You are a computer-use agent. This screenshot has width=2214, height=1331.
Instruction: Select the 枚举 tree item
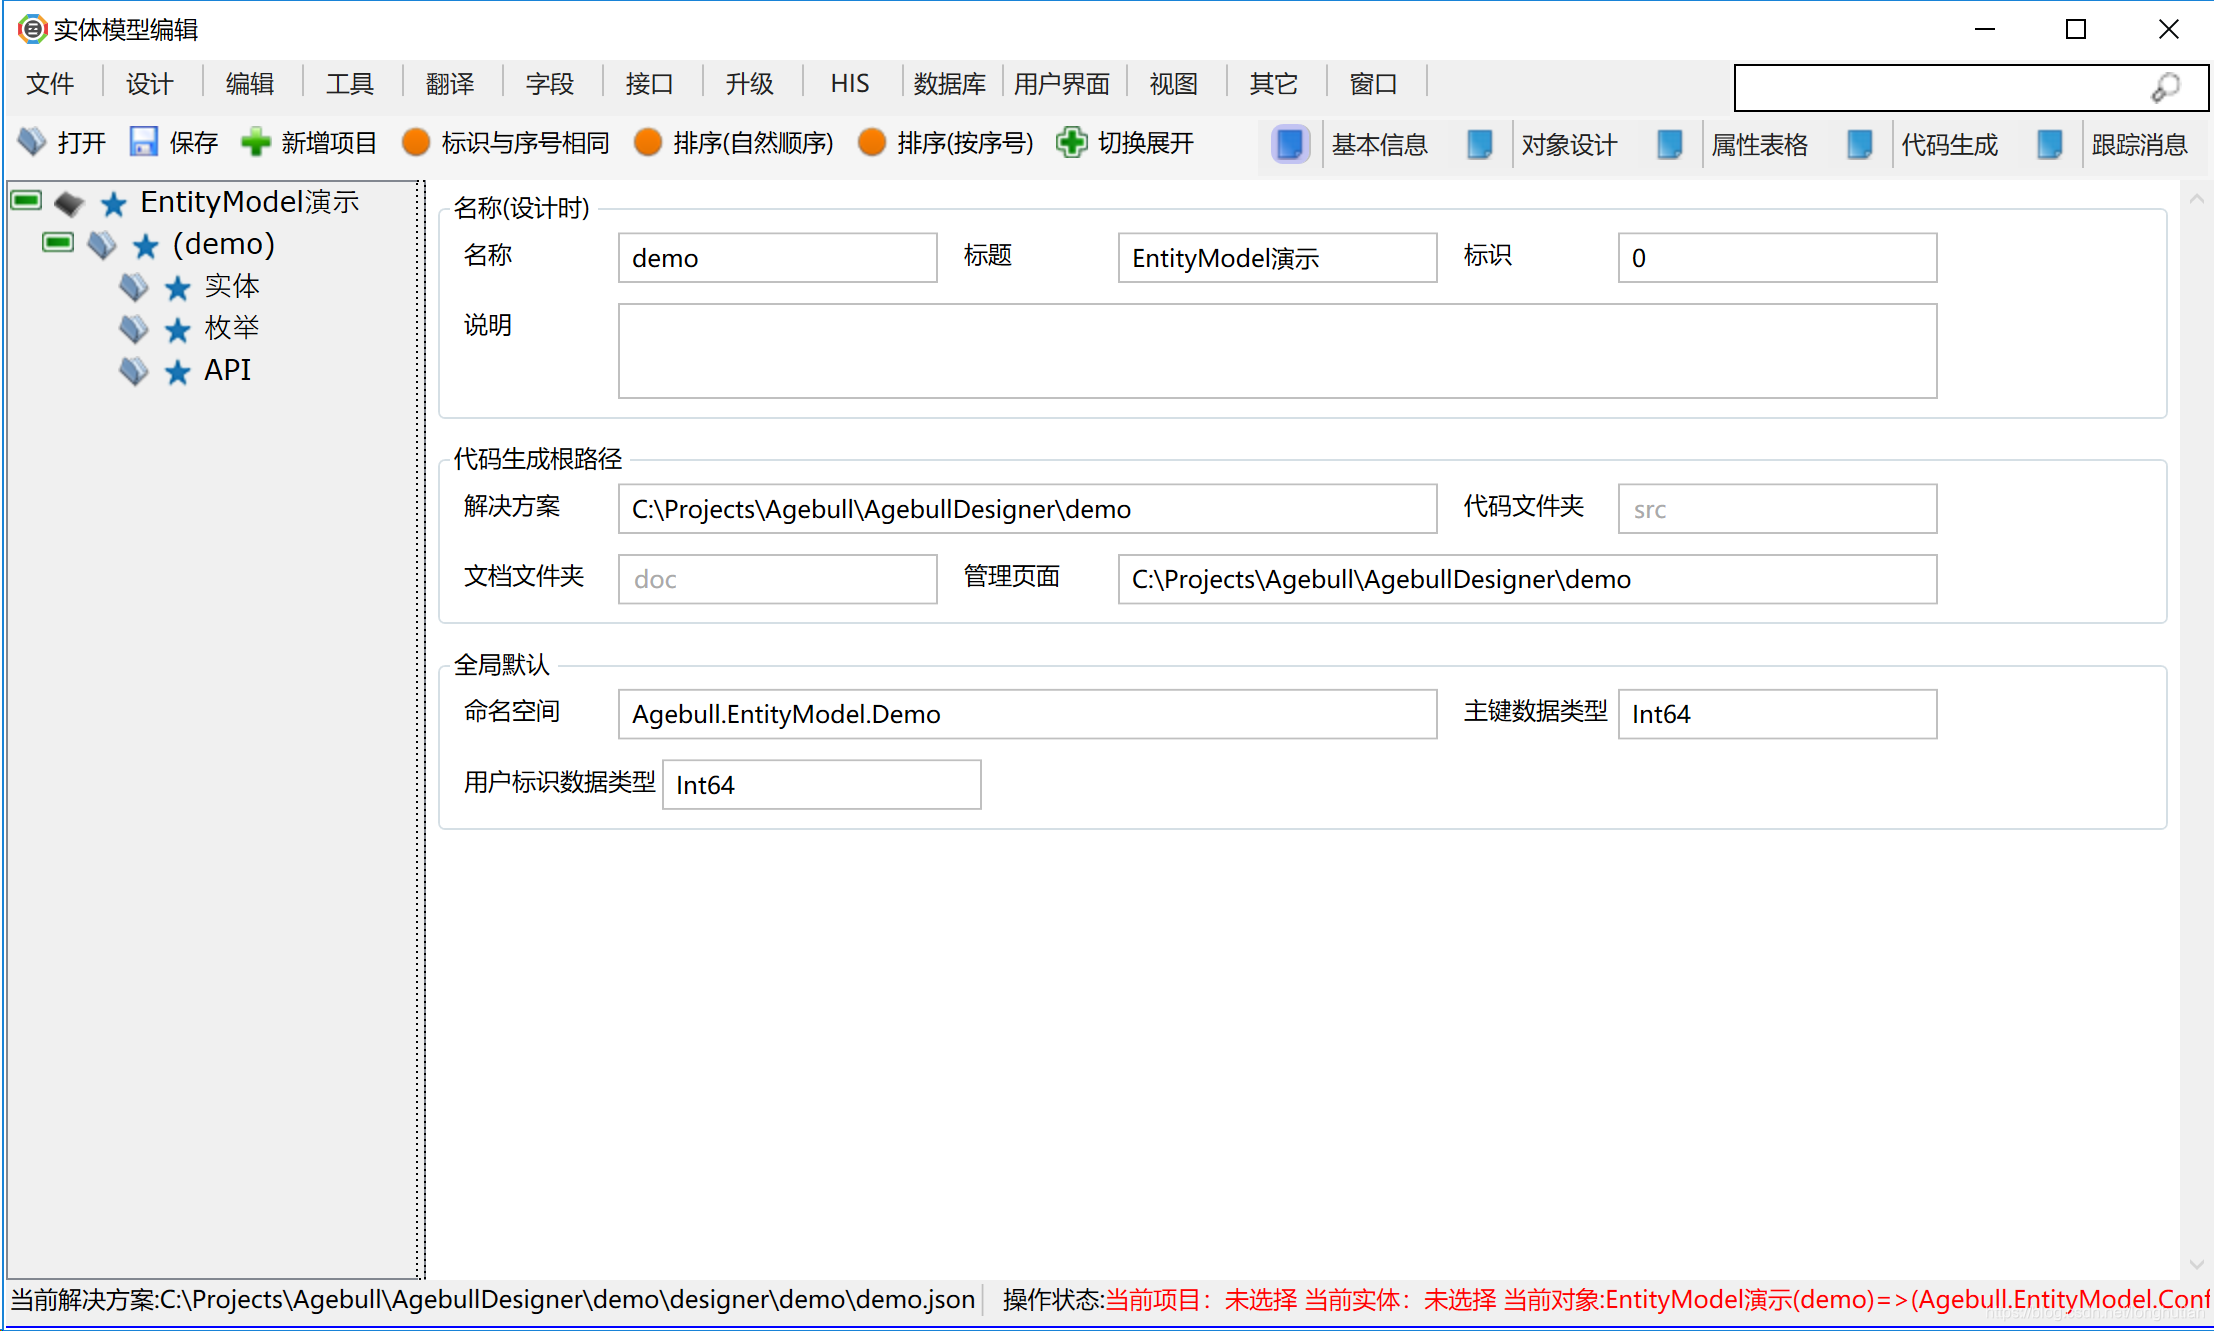click(x=232, y=329)
